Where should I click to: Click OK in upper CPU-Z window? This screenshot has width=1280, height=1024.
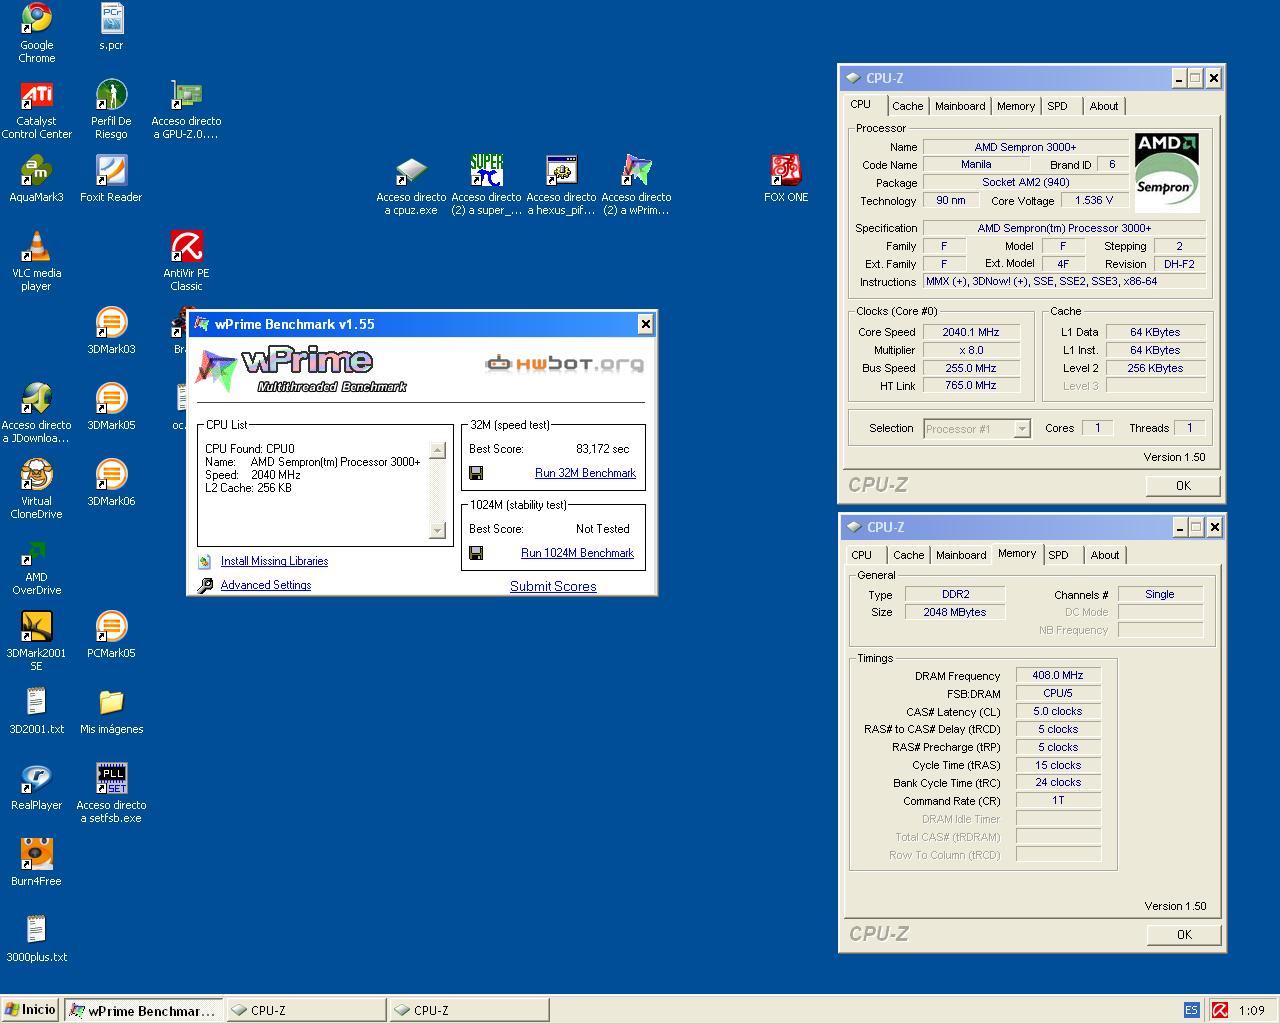click(x=1183, y=485)
